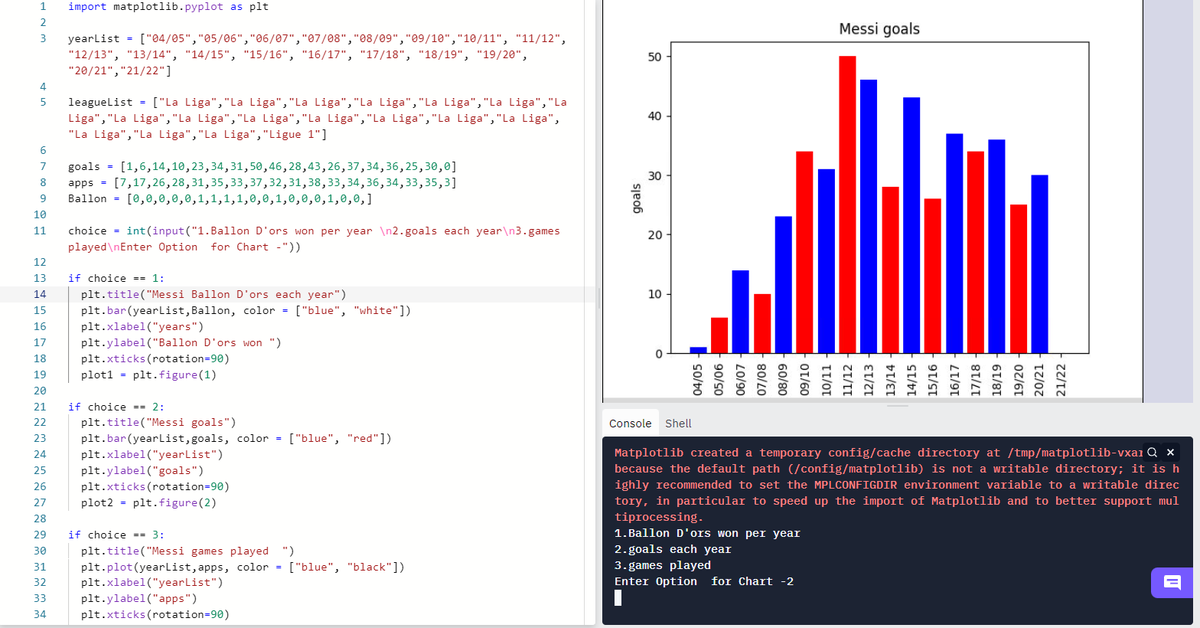Click the 'apps = [7,17,26...' code line
This screenshot has width=1200, height=628.
pos(262,182)
